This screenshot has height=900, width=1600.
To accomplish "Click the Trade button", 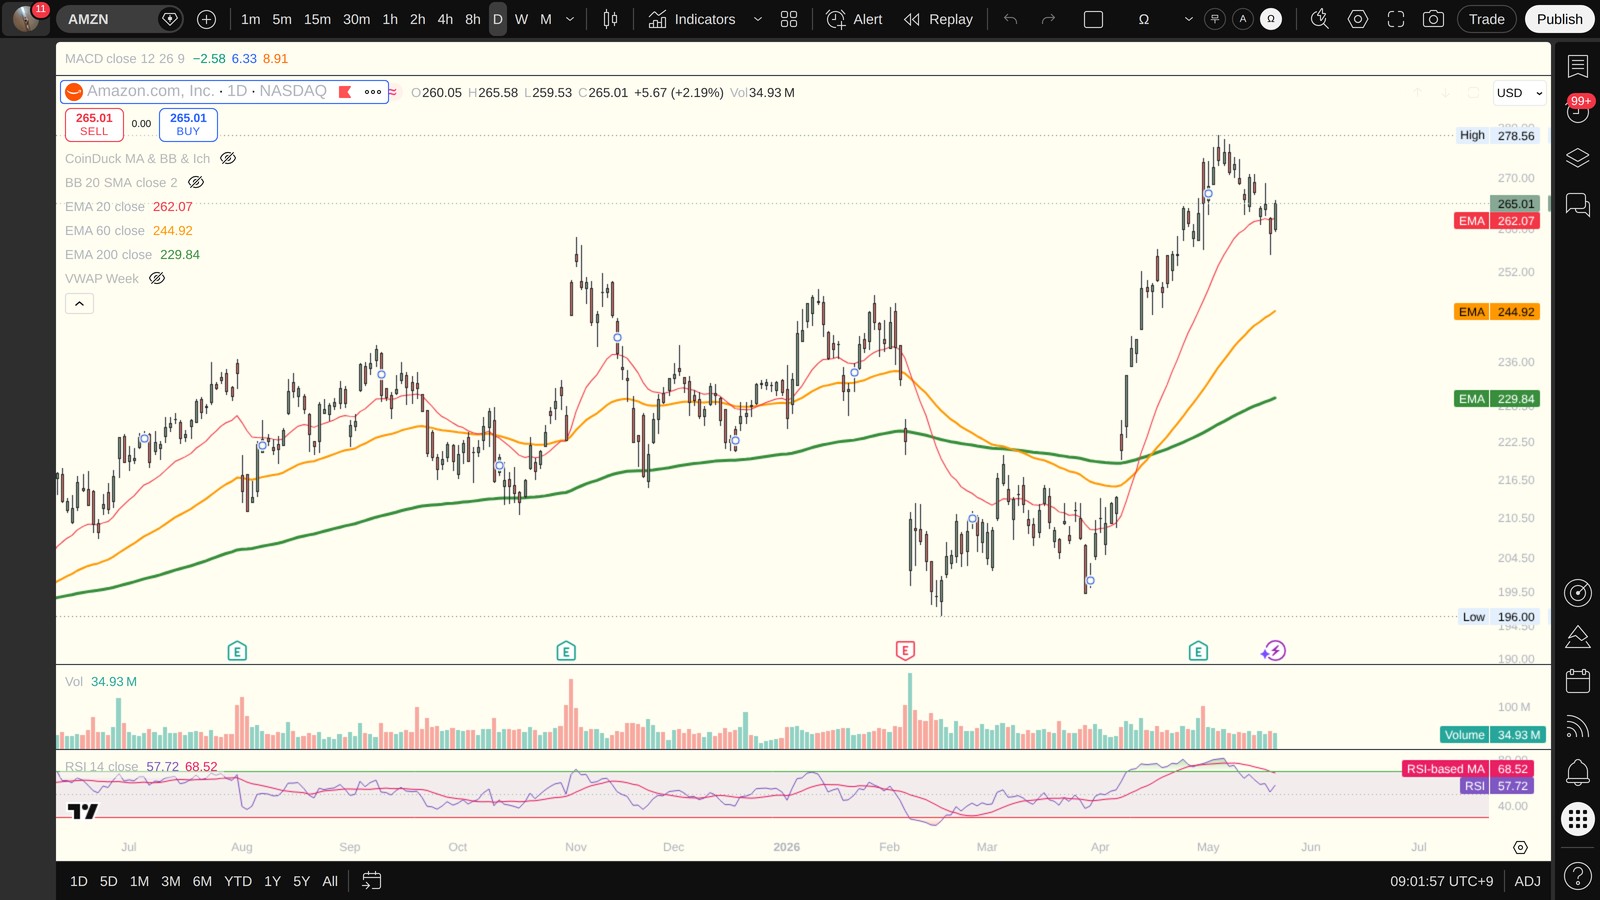I will click(1486, 19).
